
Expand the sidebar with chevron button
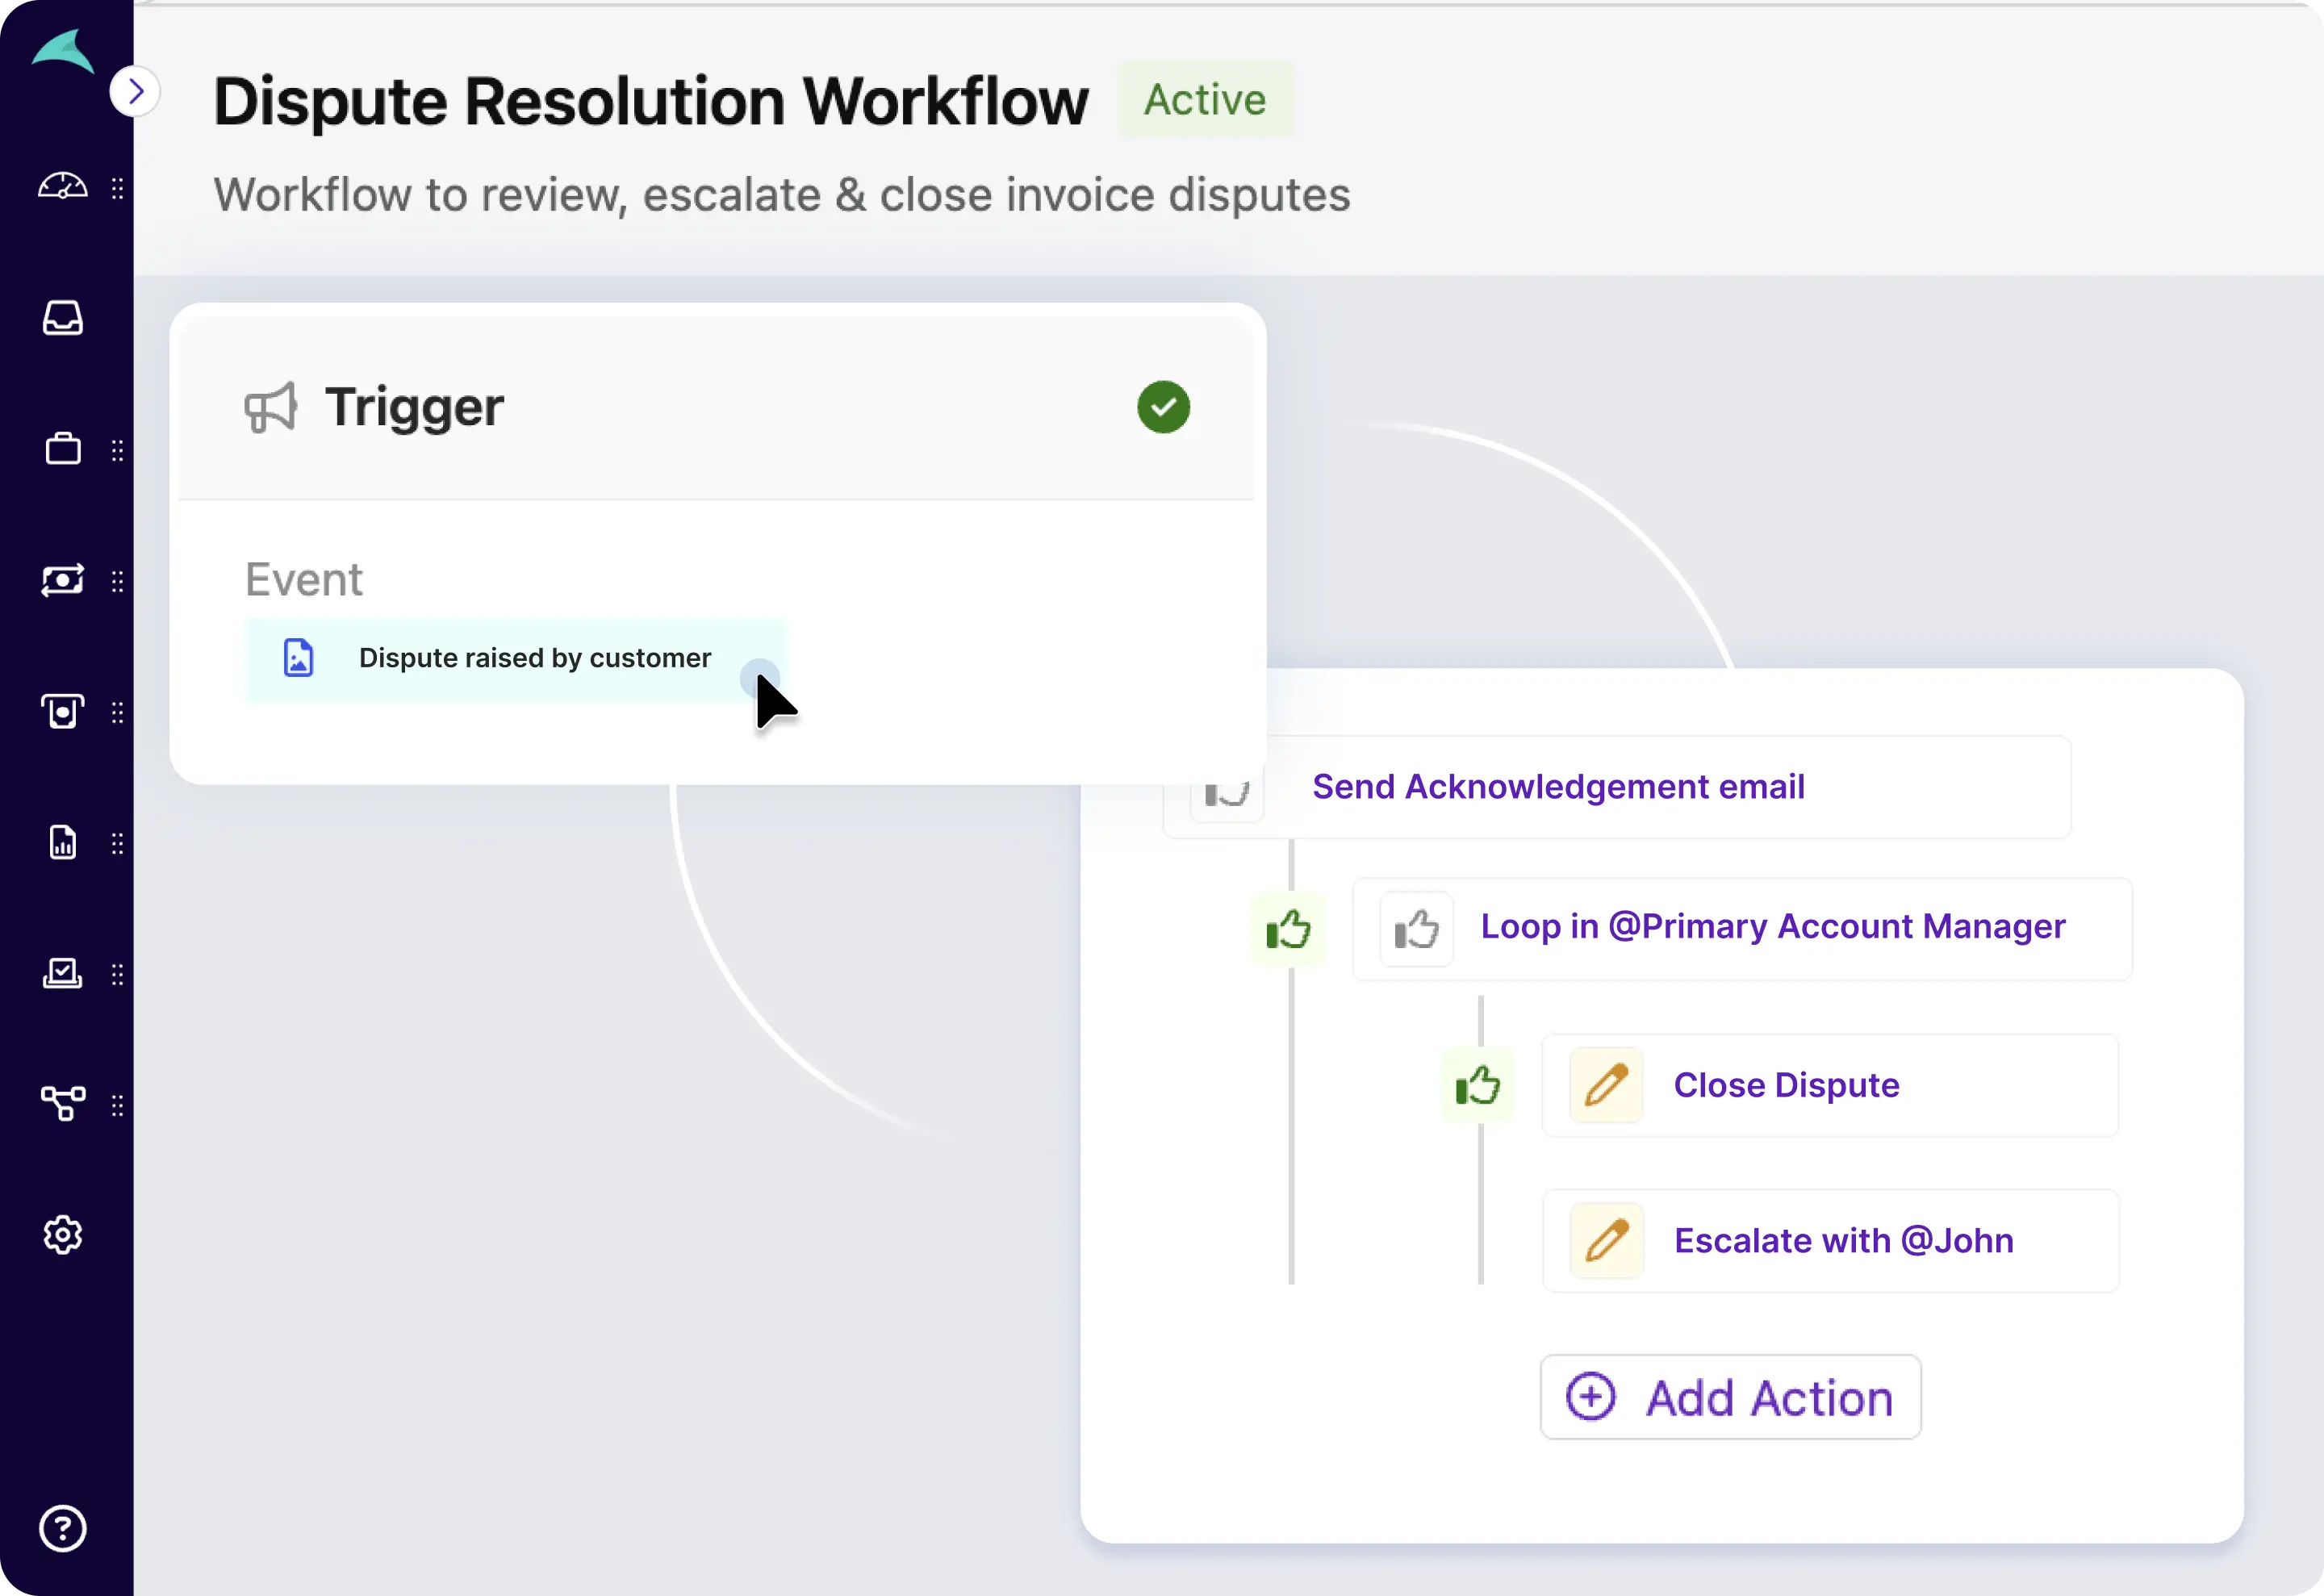coord(135,92)
